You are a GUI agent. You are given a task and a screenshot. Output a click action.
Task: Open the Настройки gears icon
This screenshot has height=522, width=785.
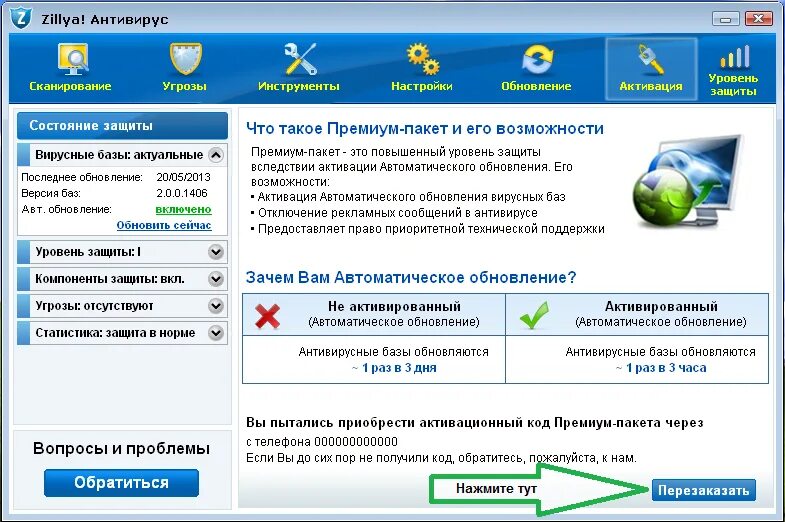click(x=423, y=59)
